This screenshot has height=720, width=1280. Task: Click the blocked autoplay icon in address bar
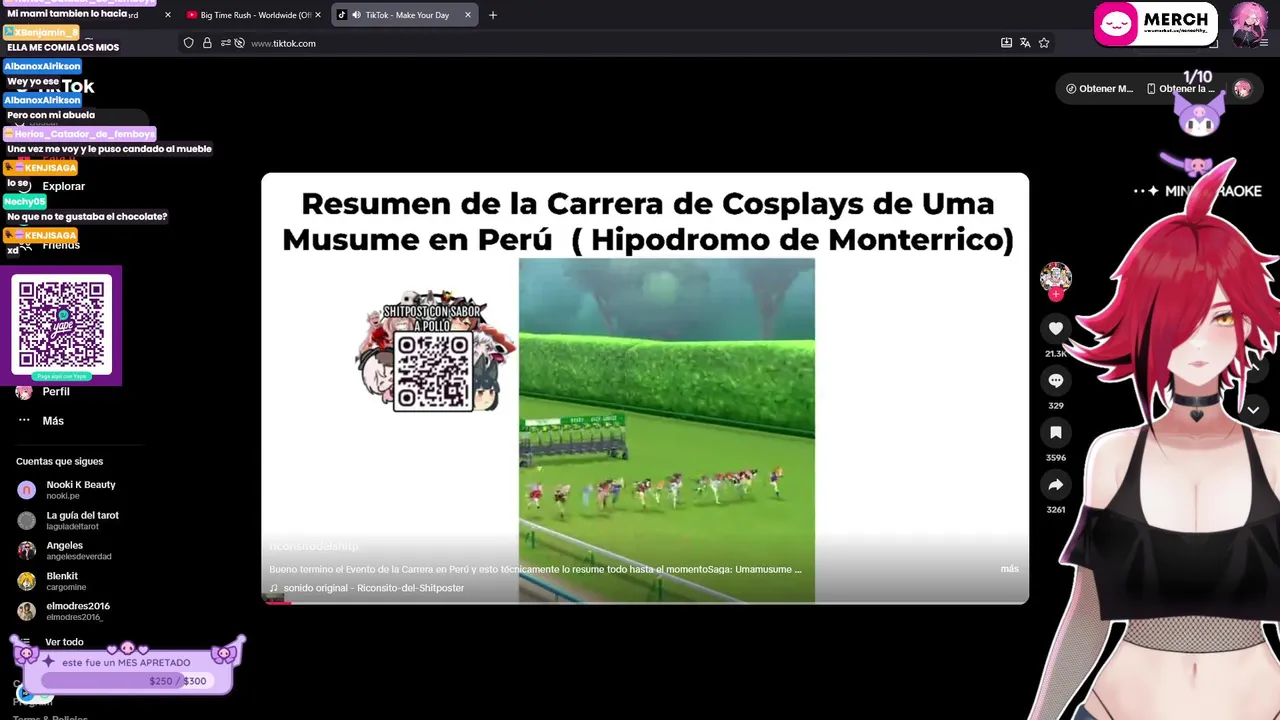click(x=239, y=43)
